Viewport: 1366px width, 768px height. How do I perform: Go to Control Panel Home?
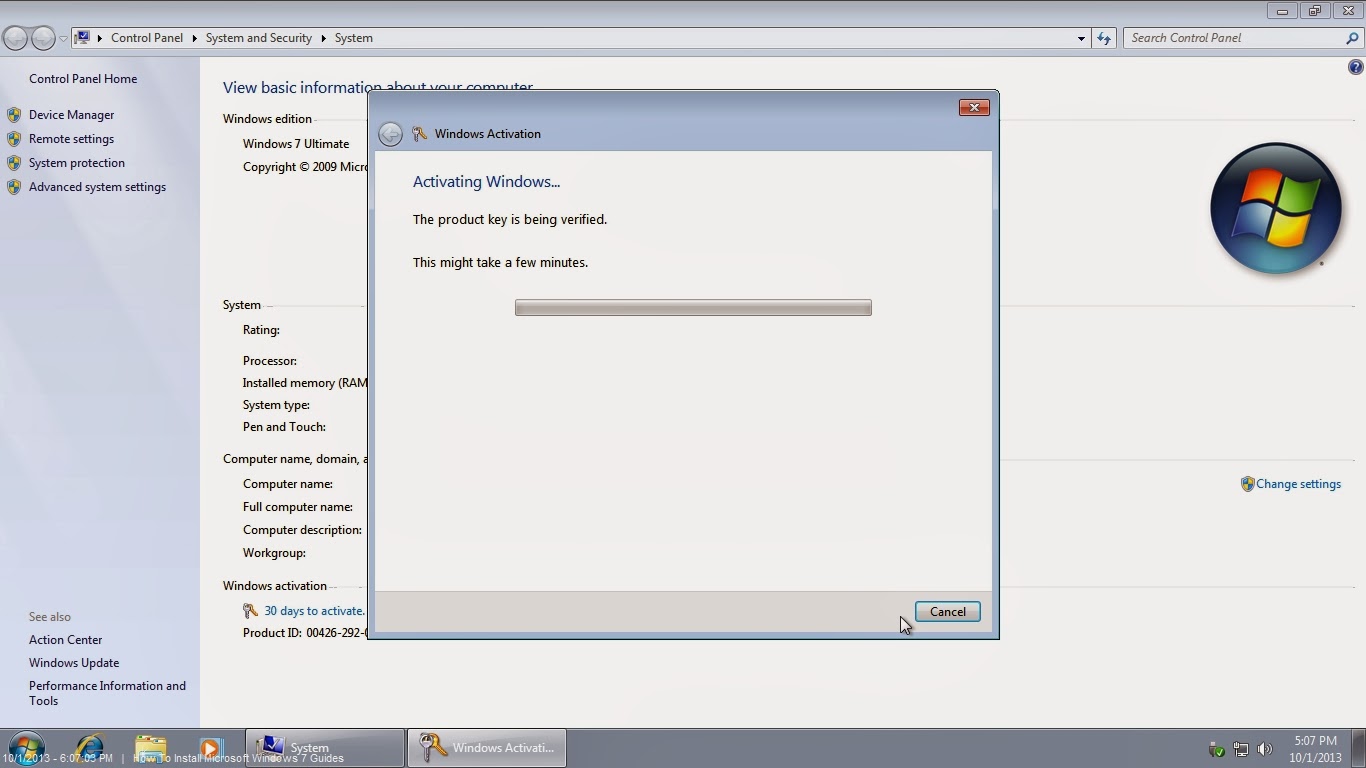click(83, 79)
